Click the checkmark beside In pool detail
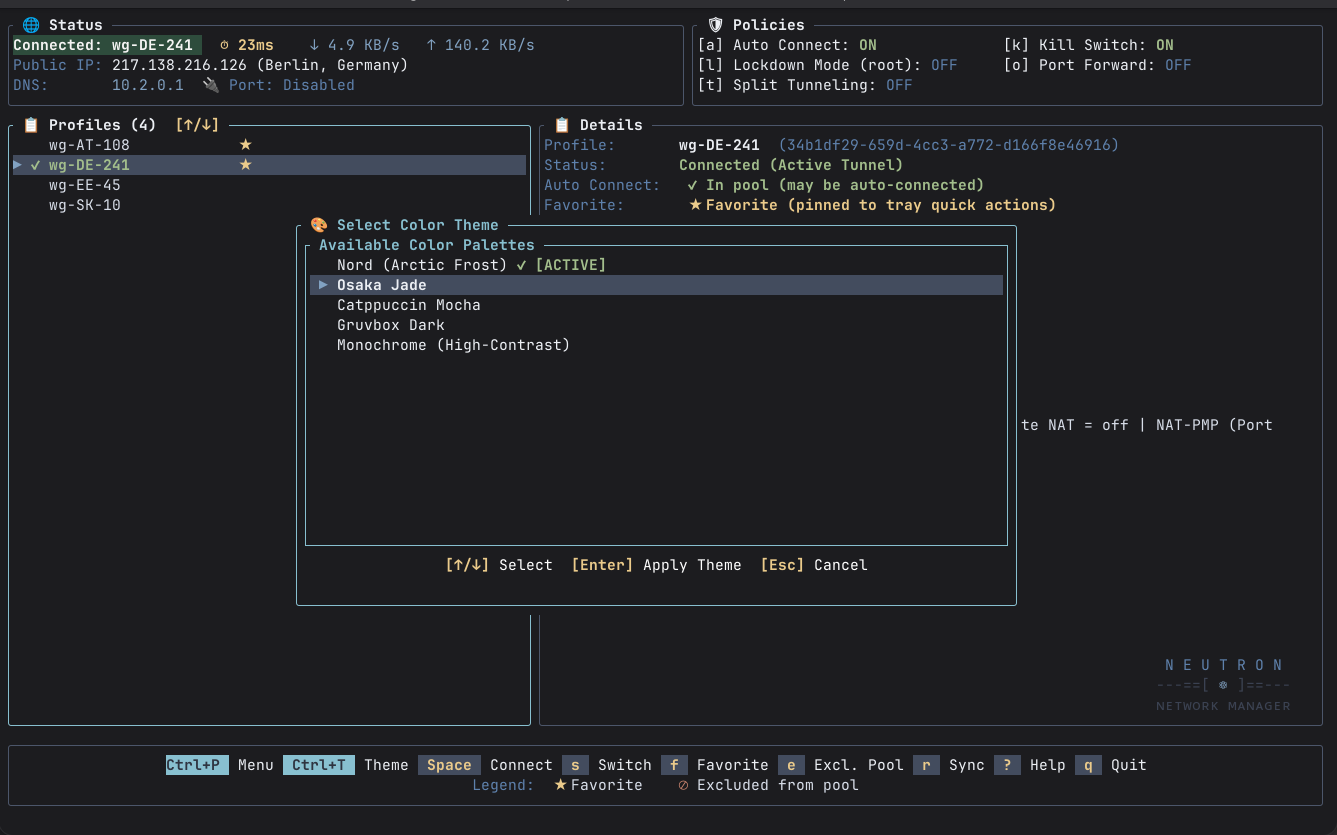The width and height of the screenshot is (1337, 835). 693,185
